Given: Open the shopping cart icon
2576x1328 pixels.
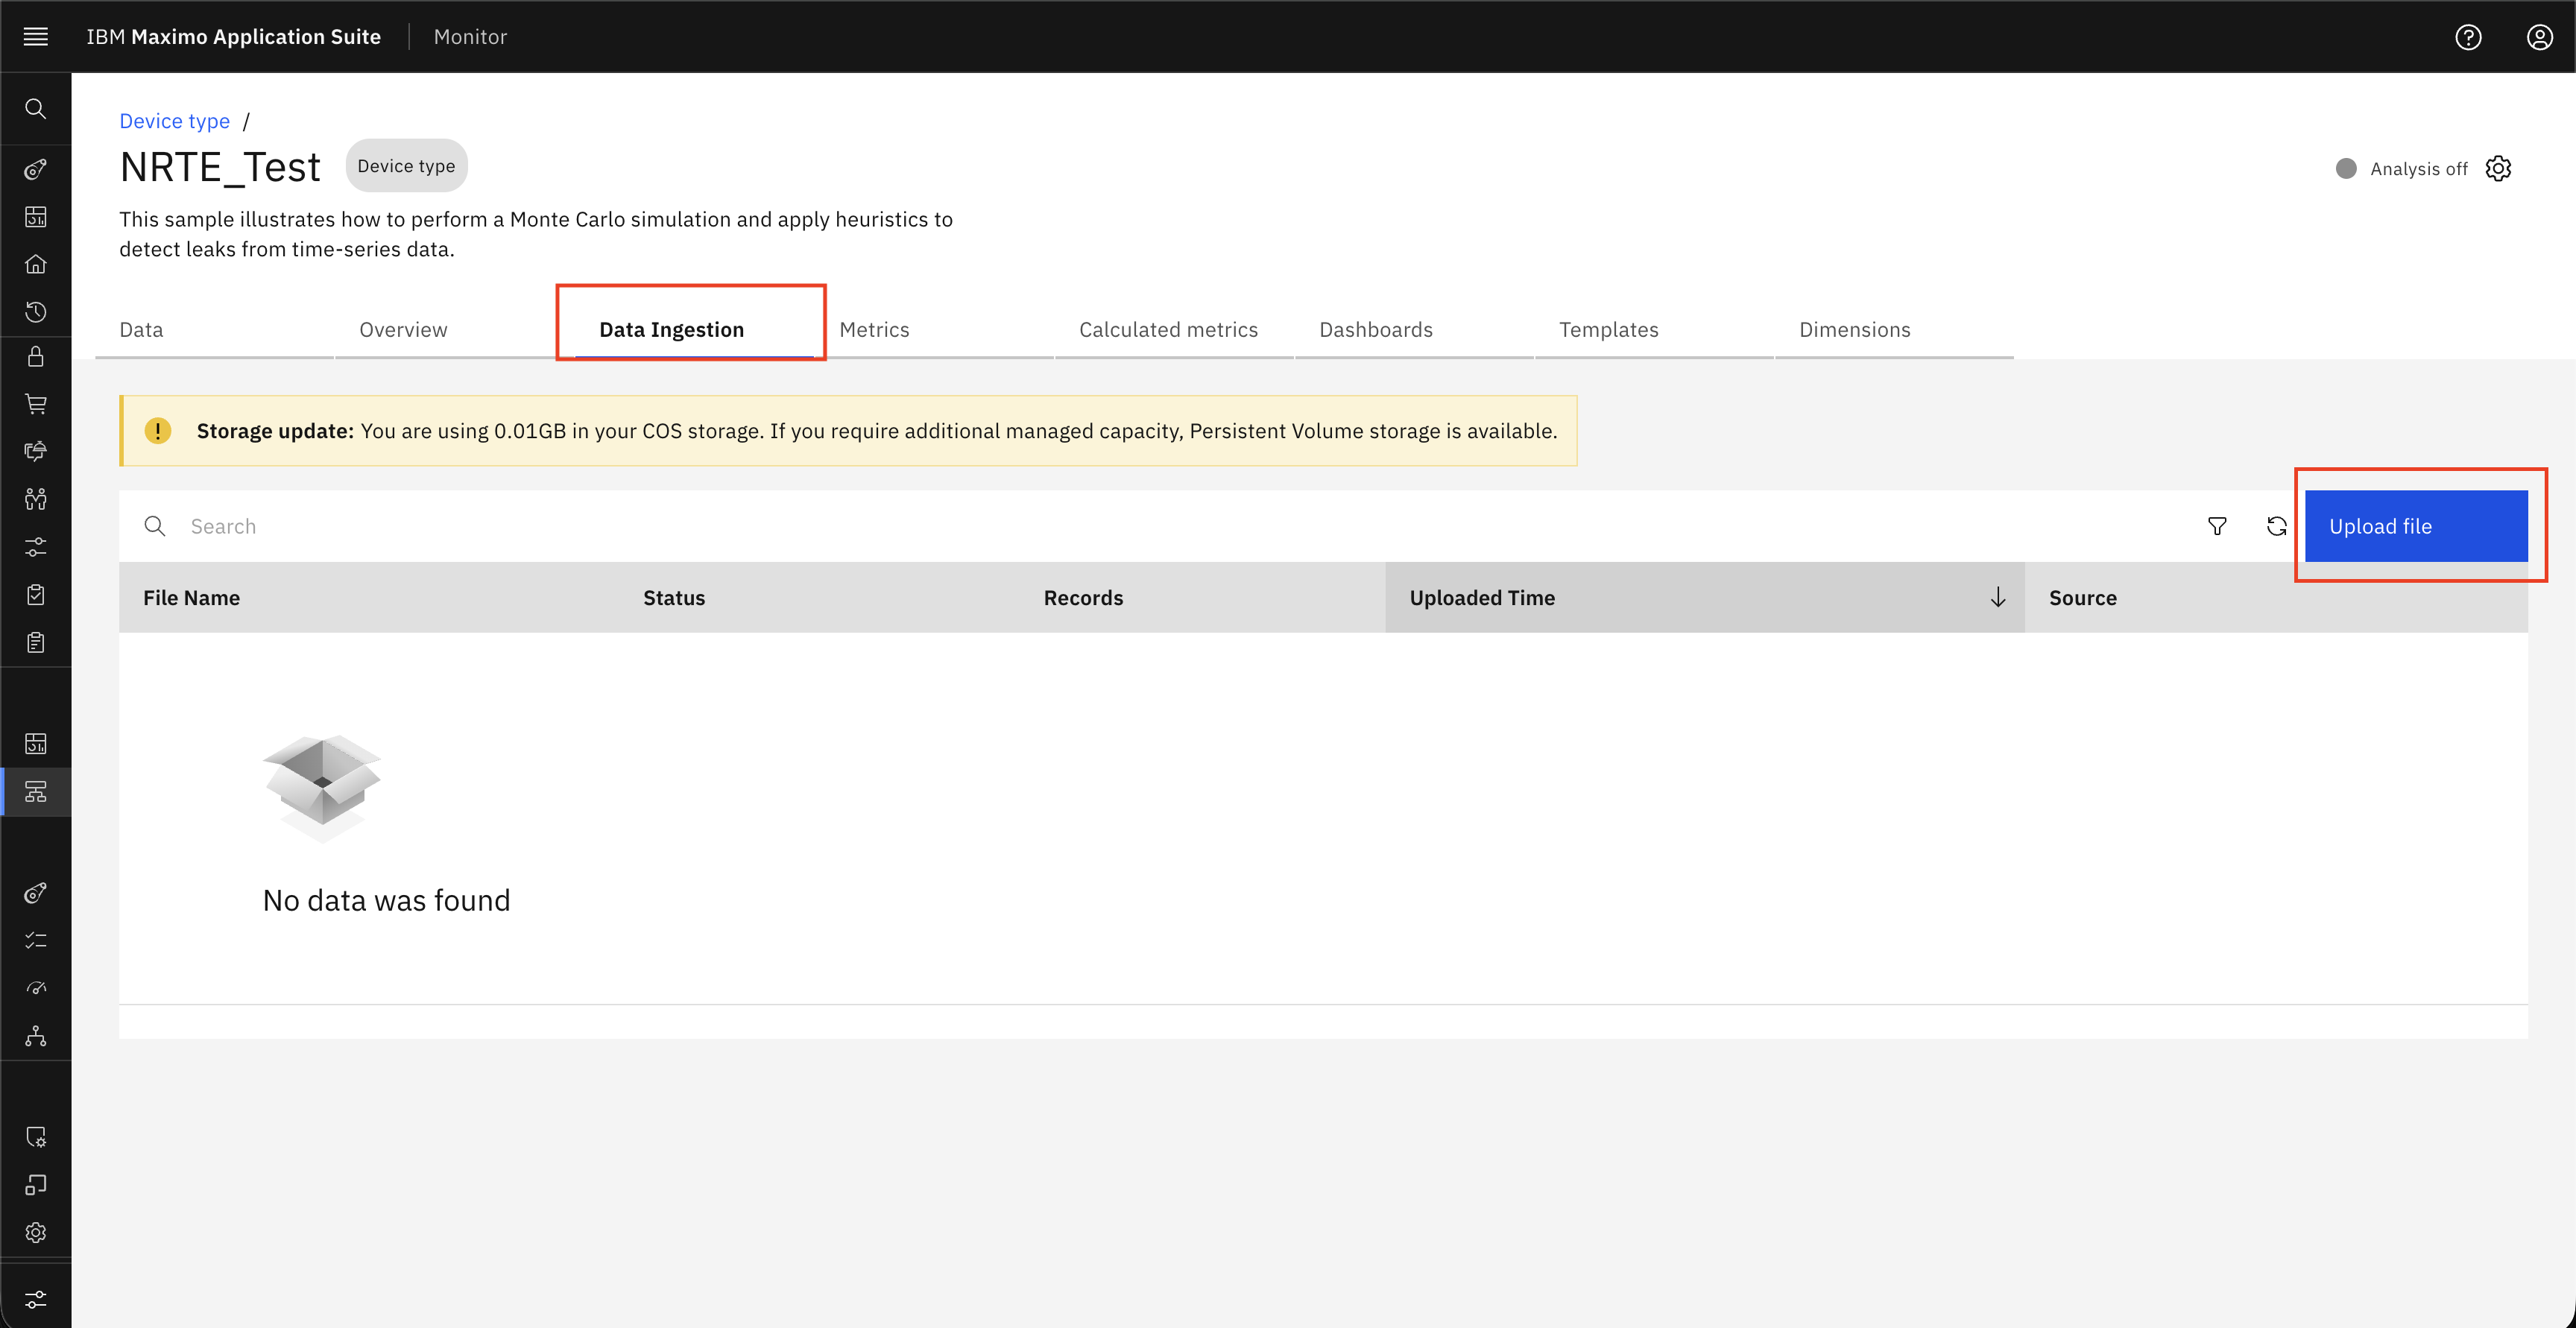Looking at the screenshot, I should point(36,404).
